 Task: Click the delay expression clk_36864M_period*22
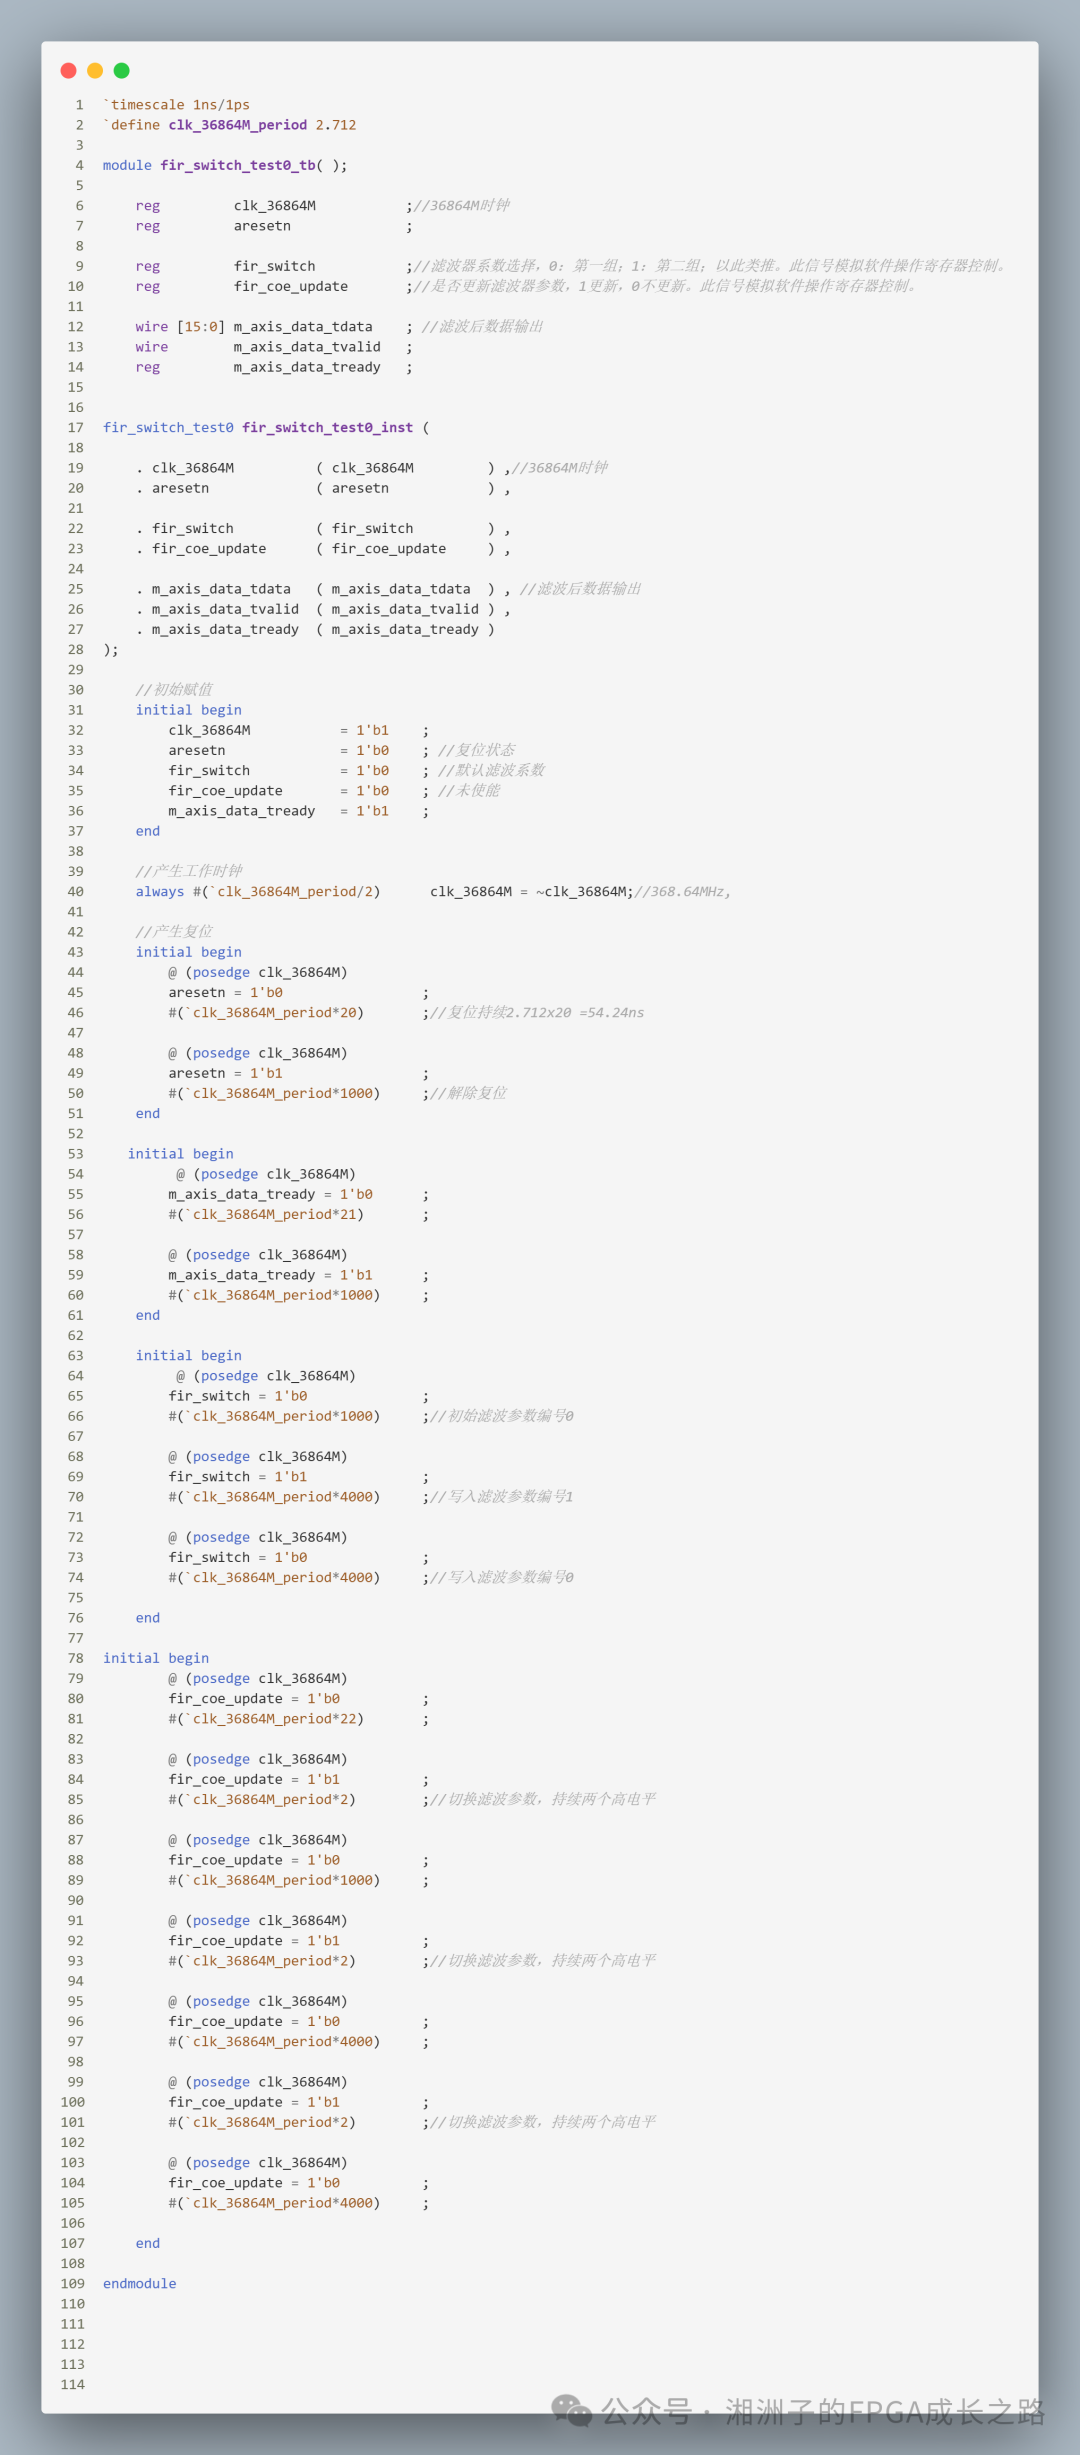pos(274,1719)
